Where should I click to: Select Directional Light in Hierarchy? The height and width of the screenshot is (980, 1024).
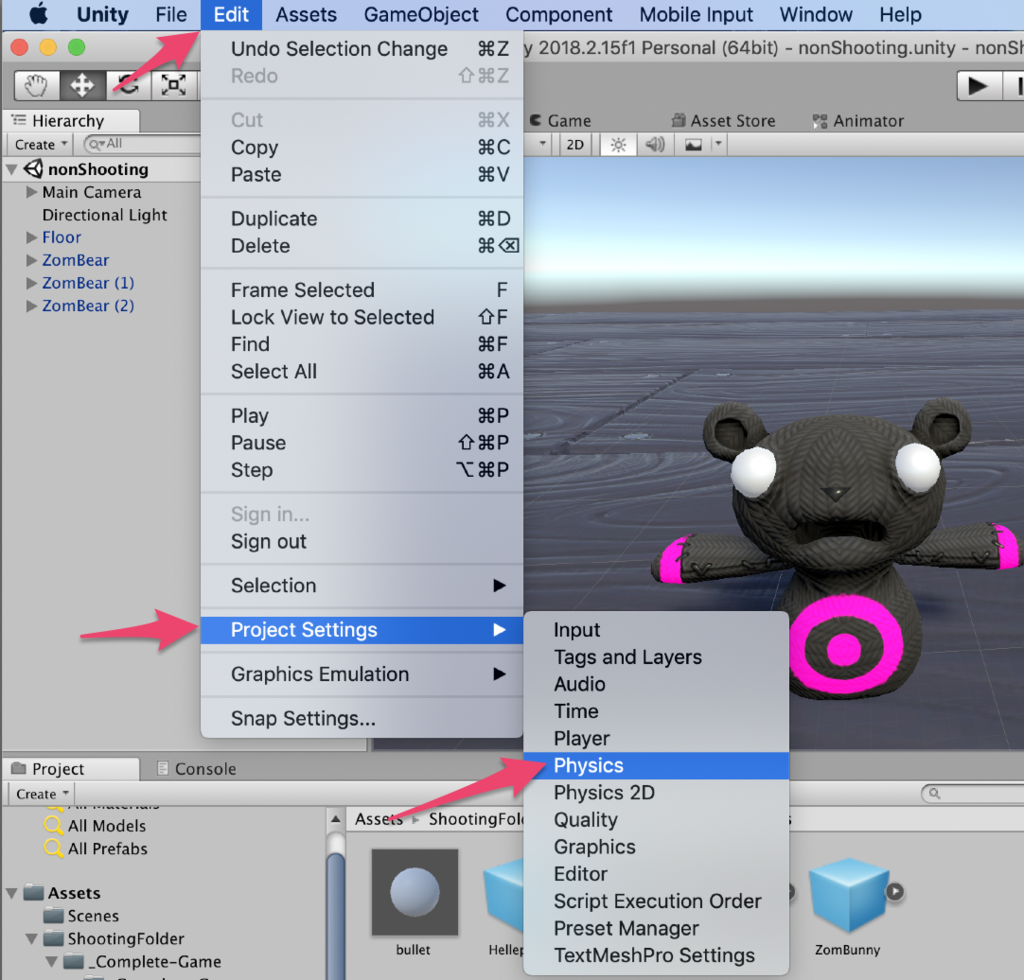tap(104, 215)
